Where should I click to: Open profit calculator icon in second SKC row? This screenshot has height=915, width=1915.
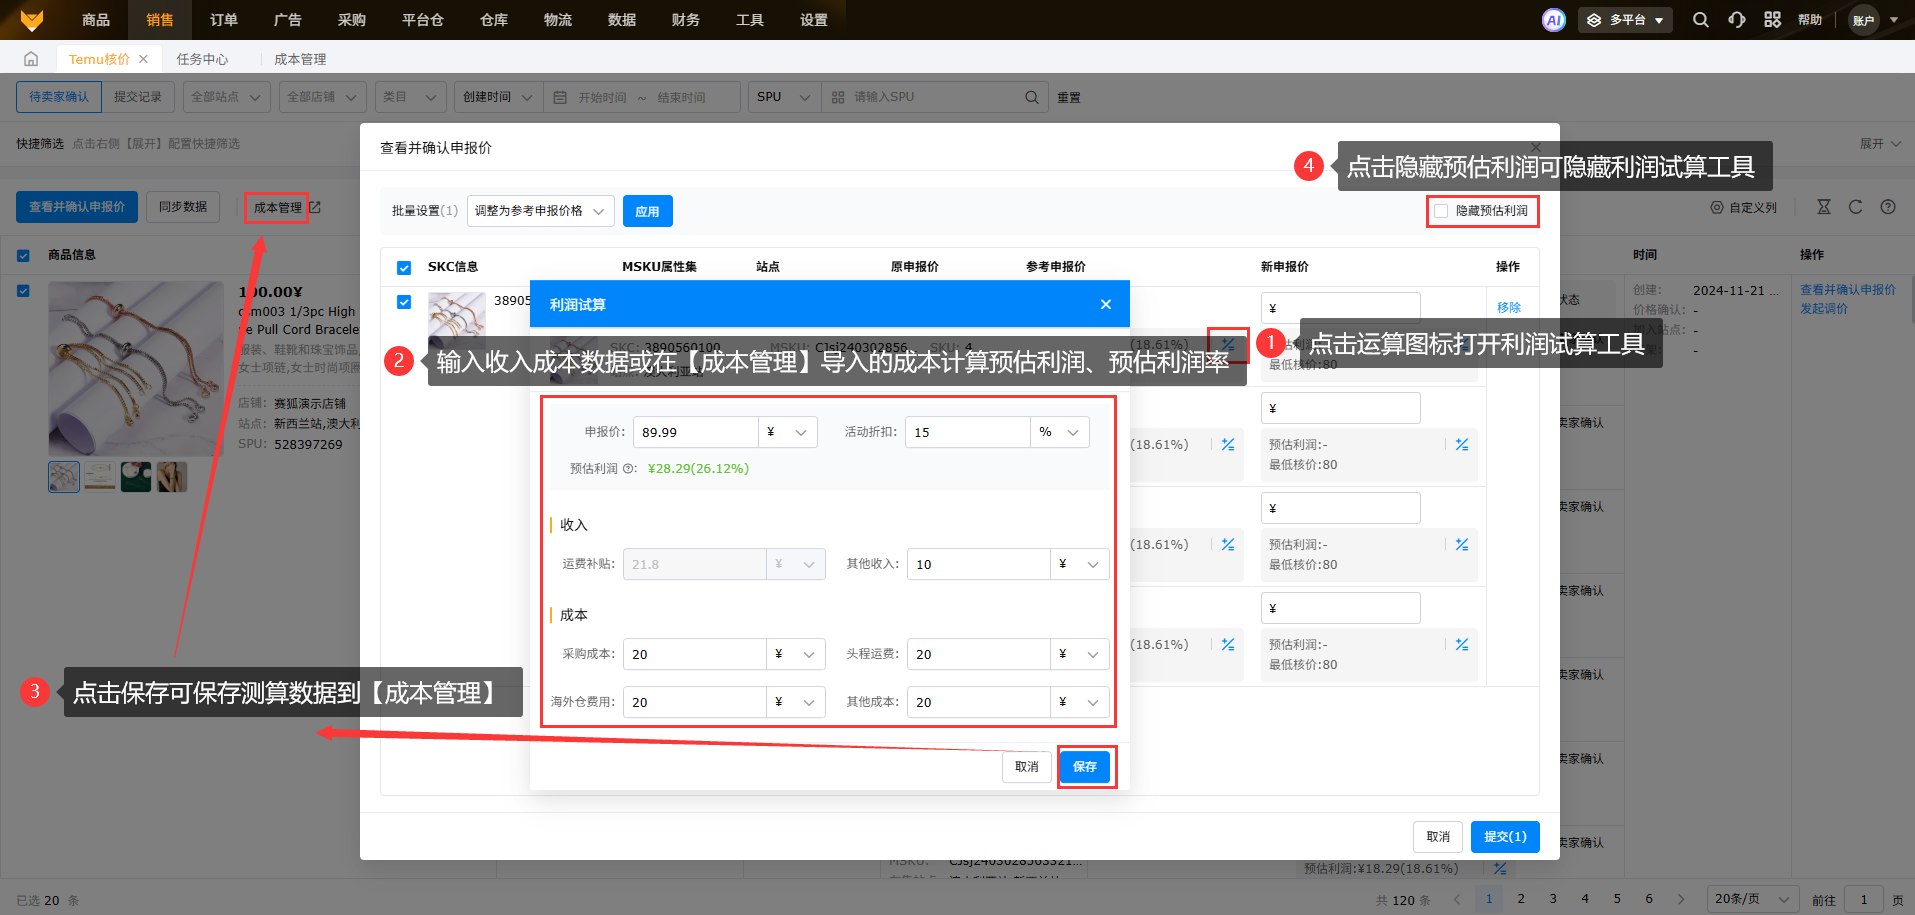(x=1228, y=444)
